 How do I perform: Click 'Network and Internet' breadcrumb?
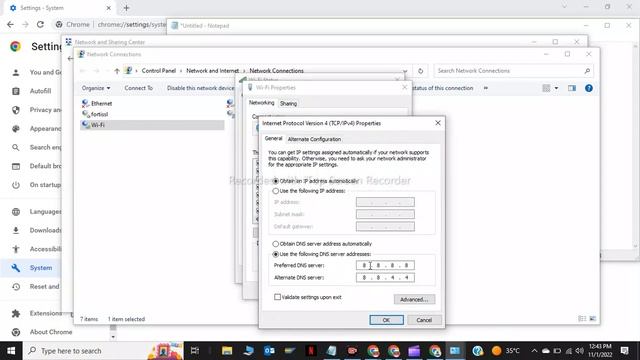click(x=212, y=71)
